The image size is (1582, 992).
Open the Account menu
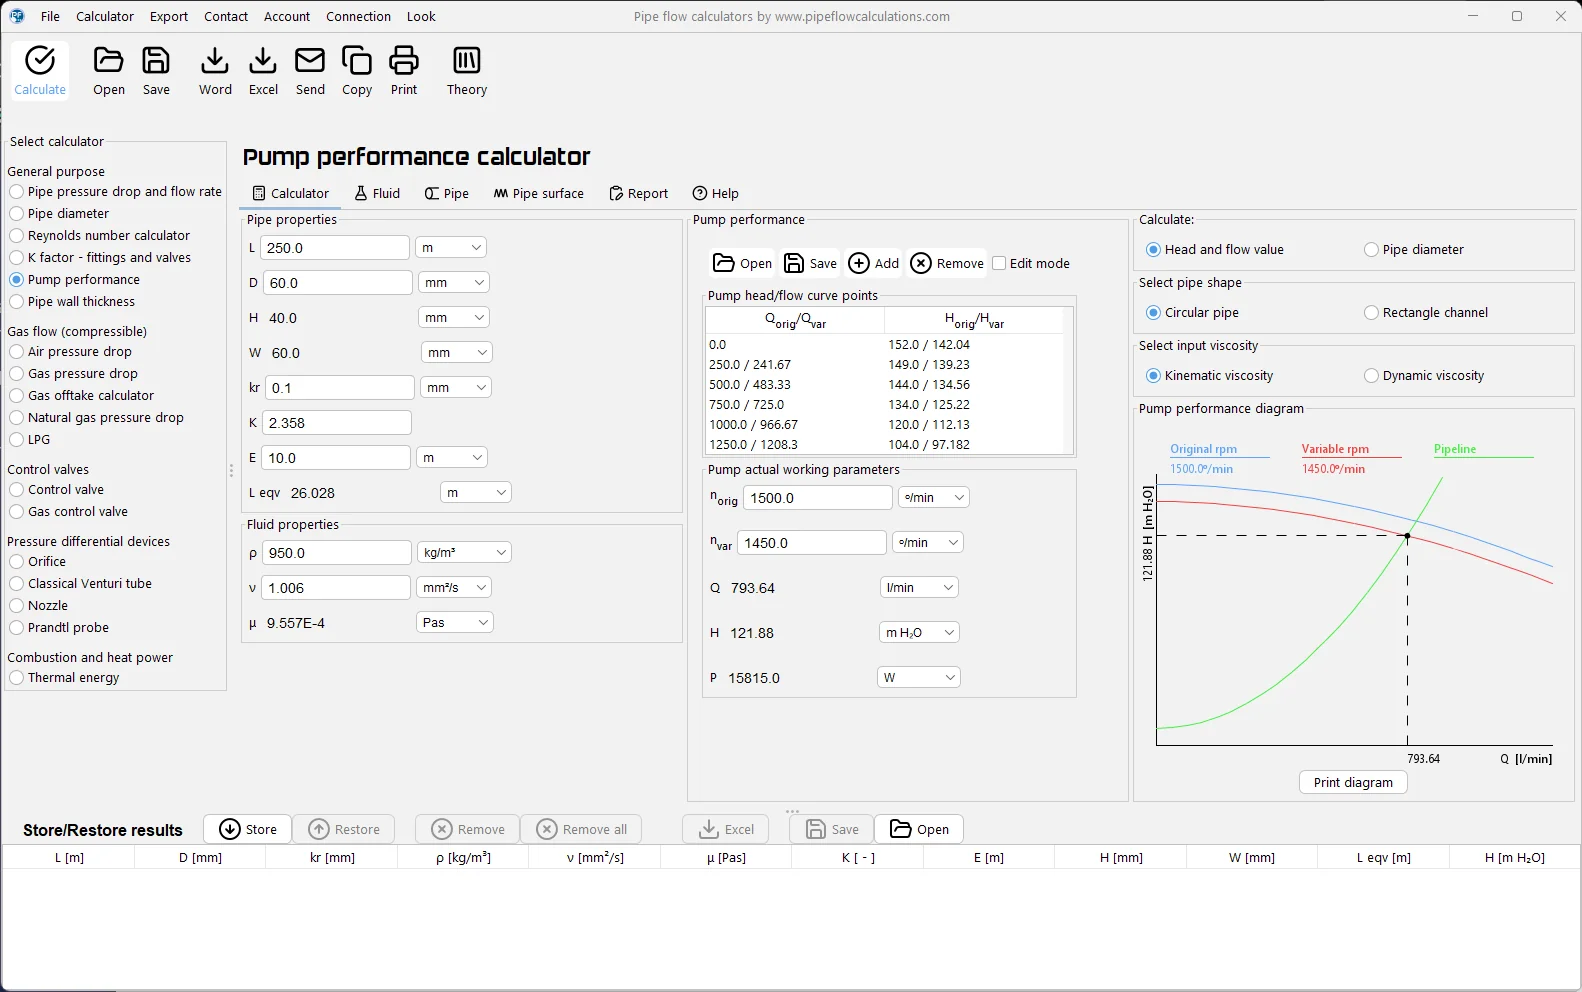pos(287,16)
